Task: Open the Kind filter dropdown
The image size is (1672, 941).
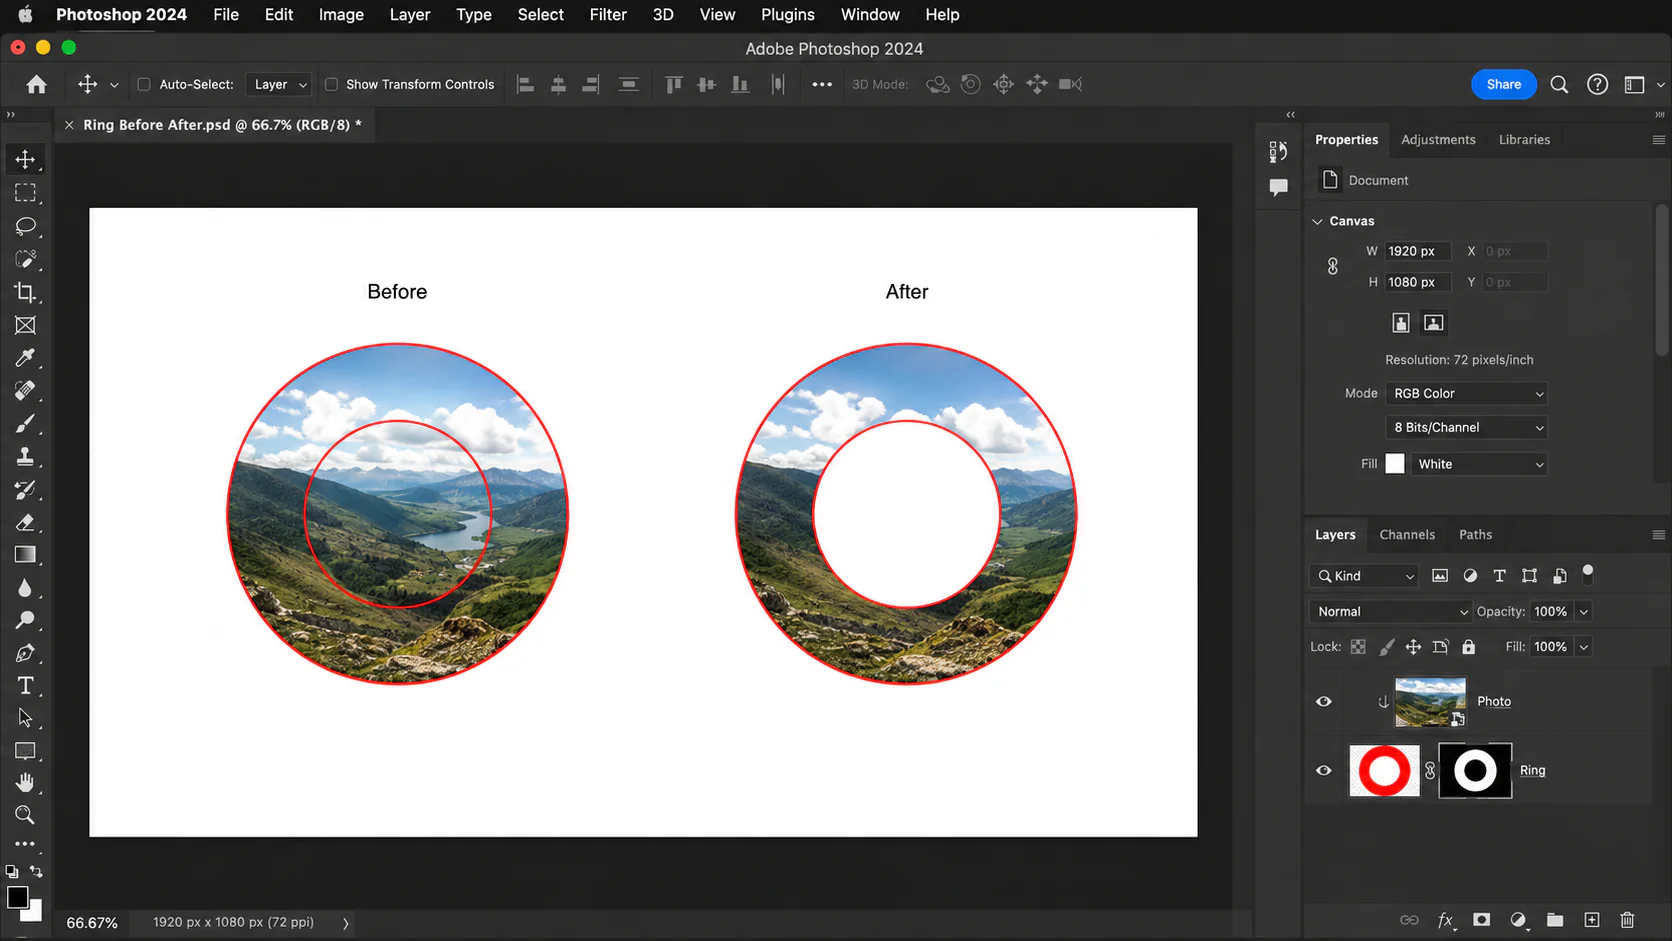Action: (1364, 576)
